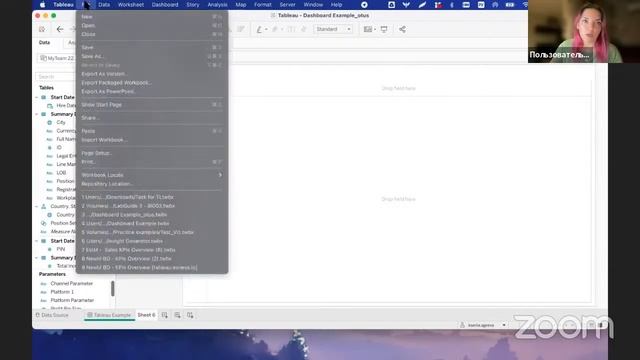Select the Data pane tab

click(x=44, y=43)
